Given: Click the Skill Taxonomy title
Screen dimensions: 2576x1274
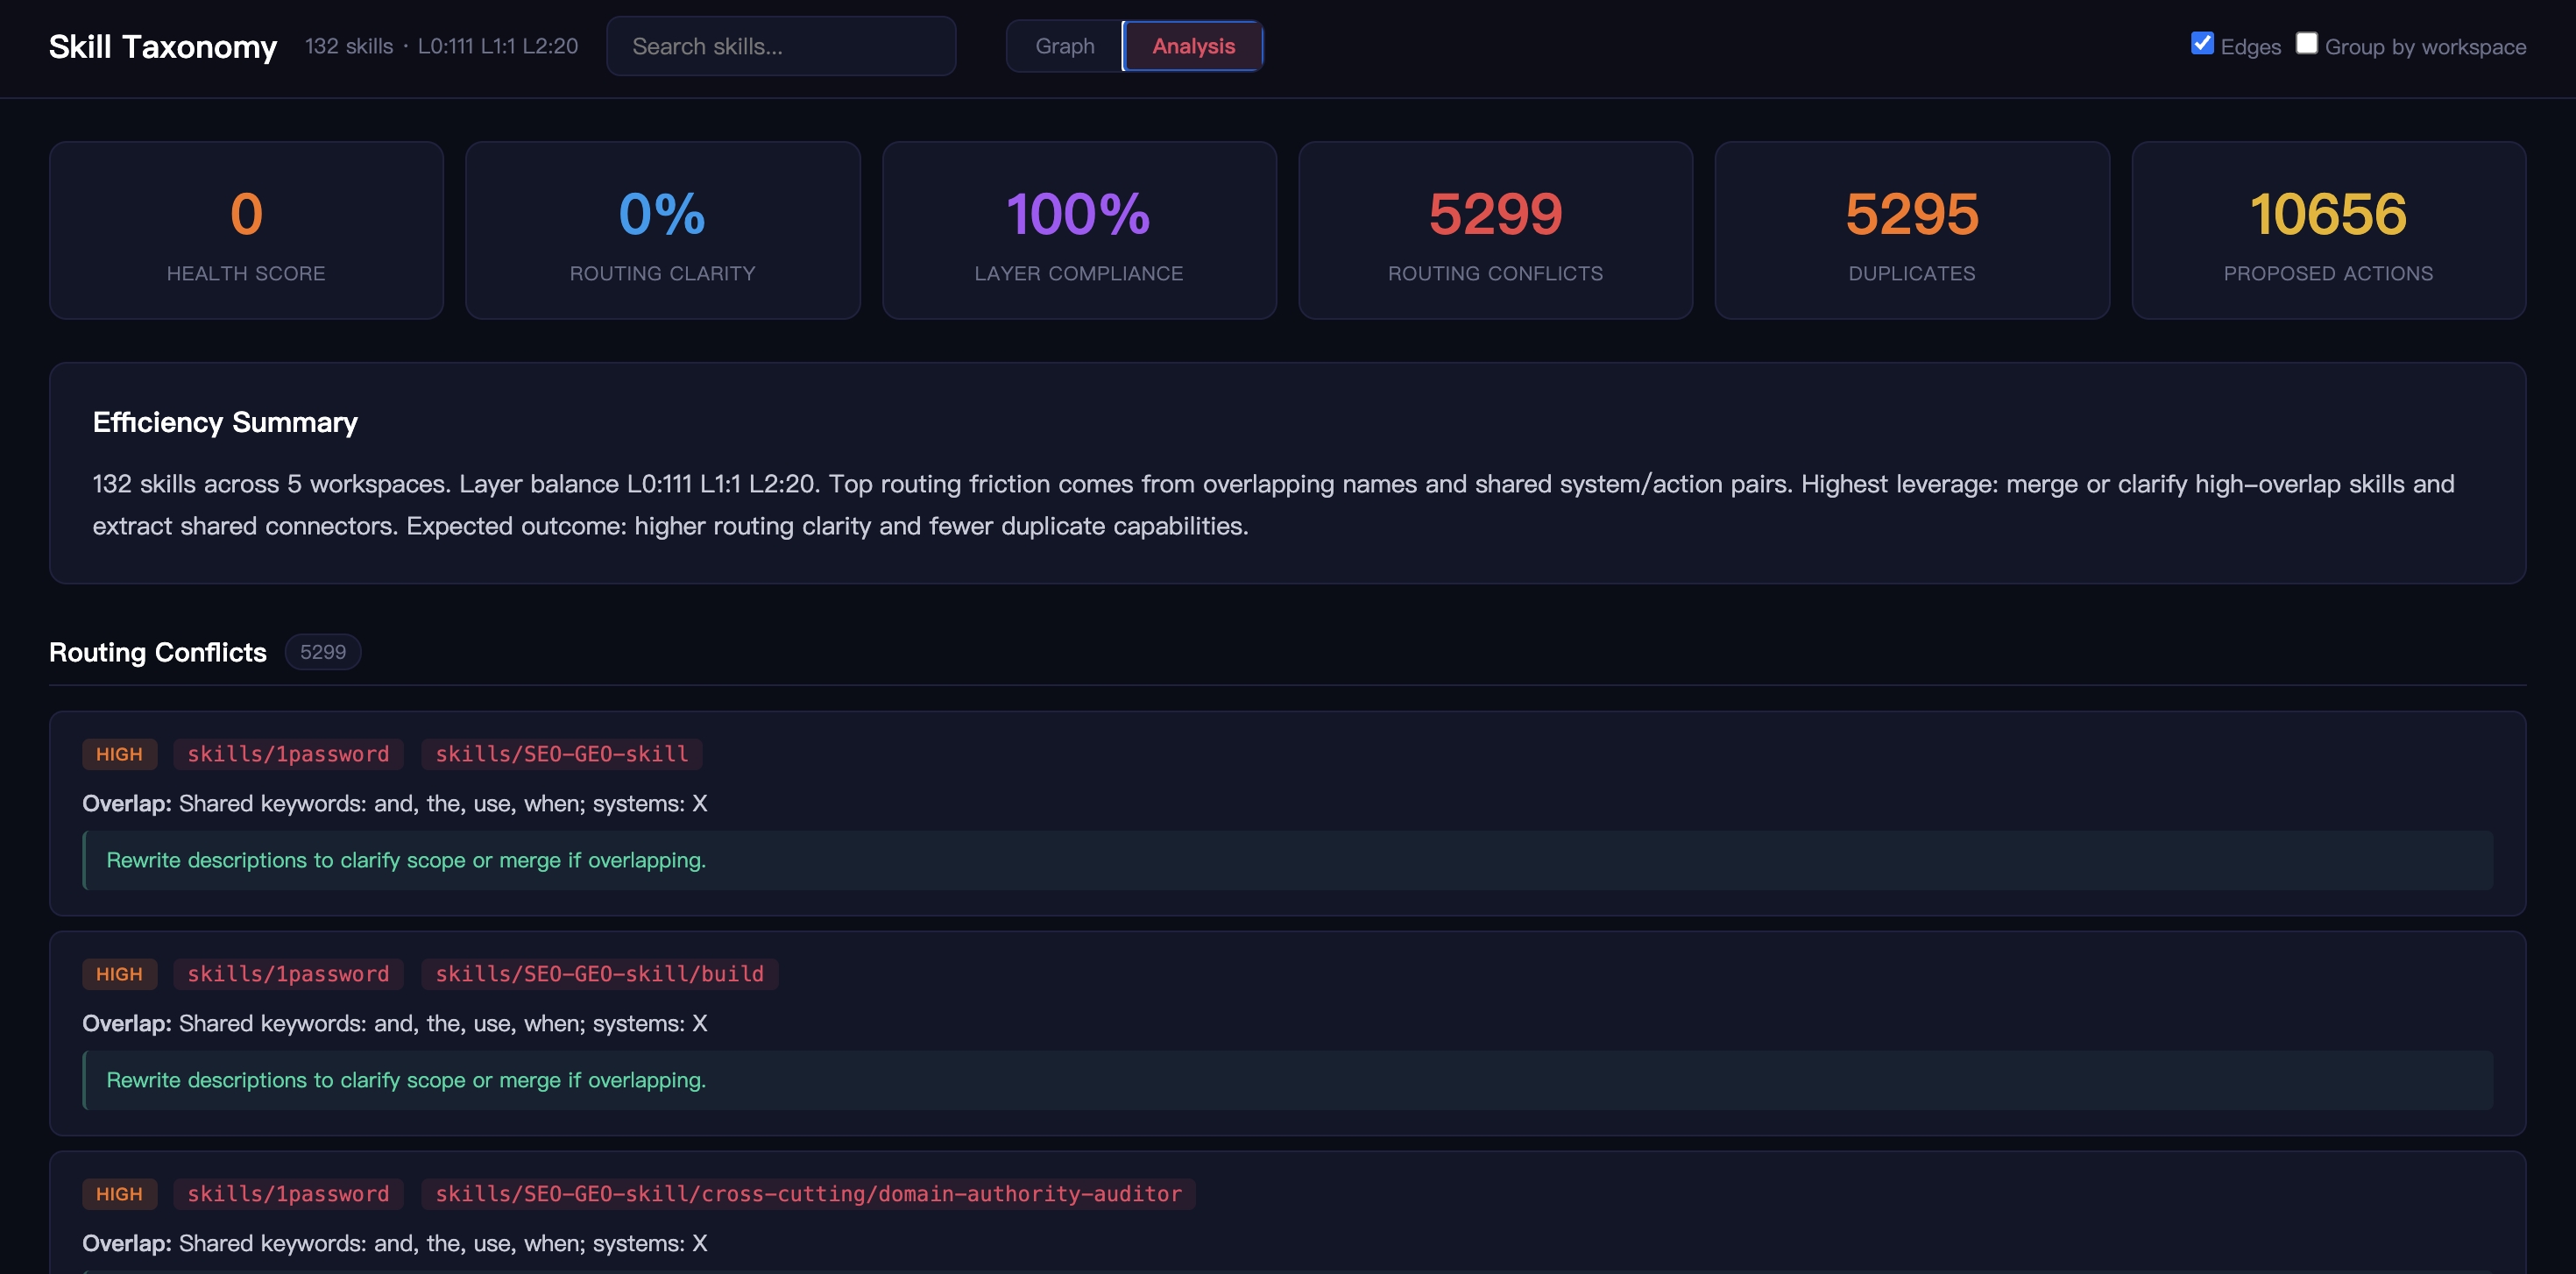Looking at the screenshot, I should tap(163, 46).
